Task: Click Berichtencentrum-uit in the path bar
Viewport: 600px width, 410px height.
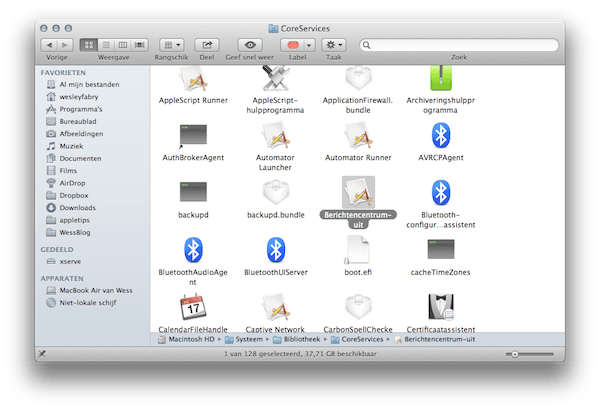Action: (435, 340)
